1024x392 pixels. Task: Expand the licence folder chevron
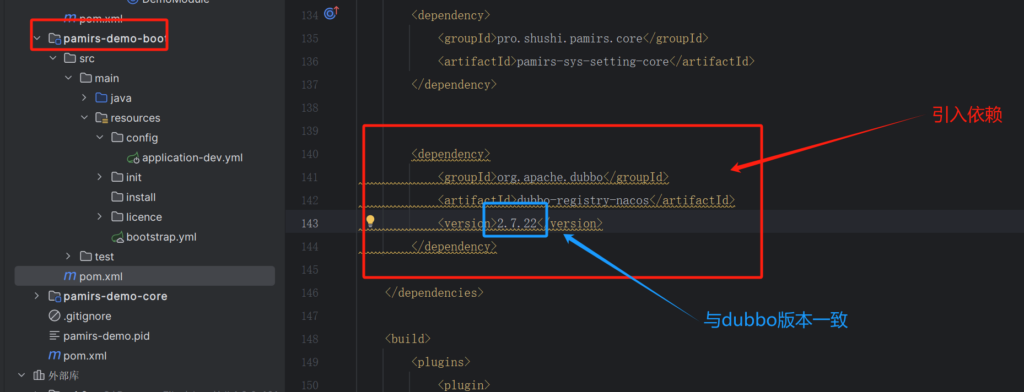click(100, 217)
